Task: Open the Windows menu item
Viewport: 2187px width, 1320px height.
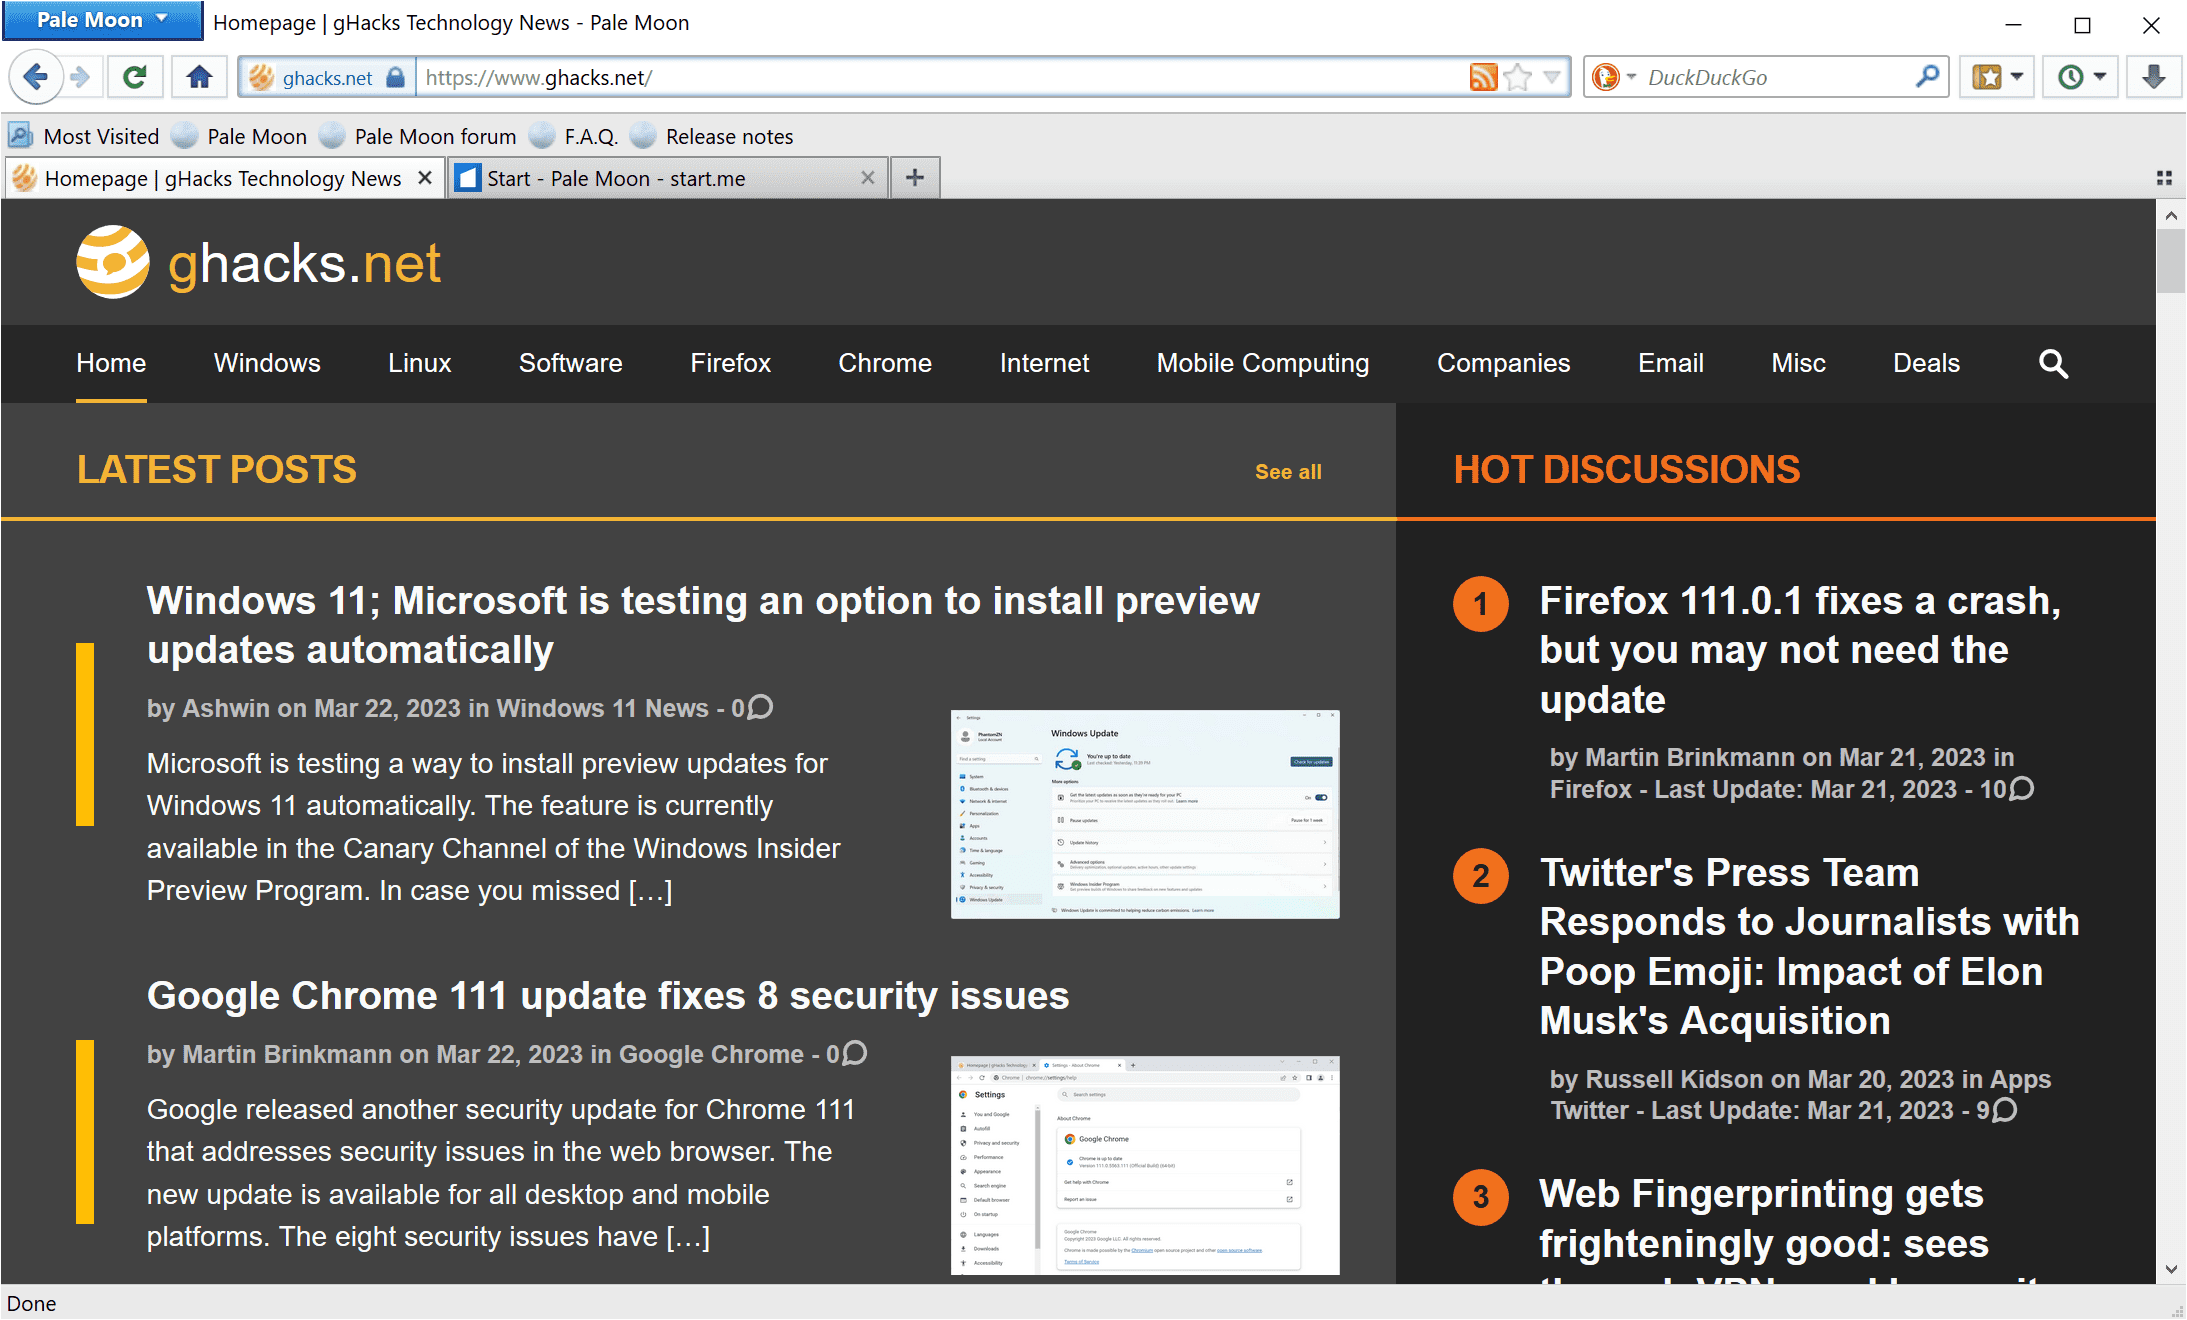Action: point(267,362)
